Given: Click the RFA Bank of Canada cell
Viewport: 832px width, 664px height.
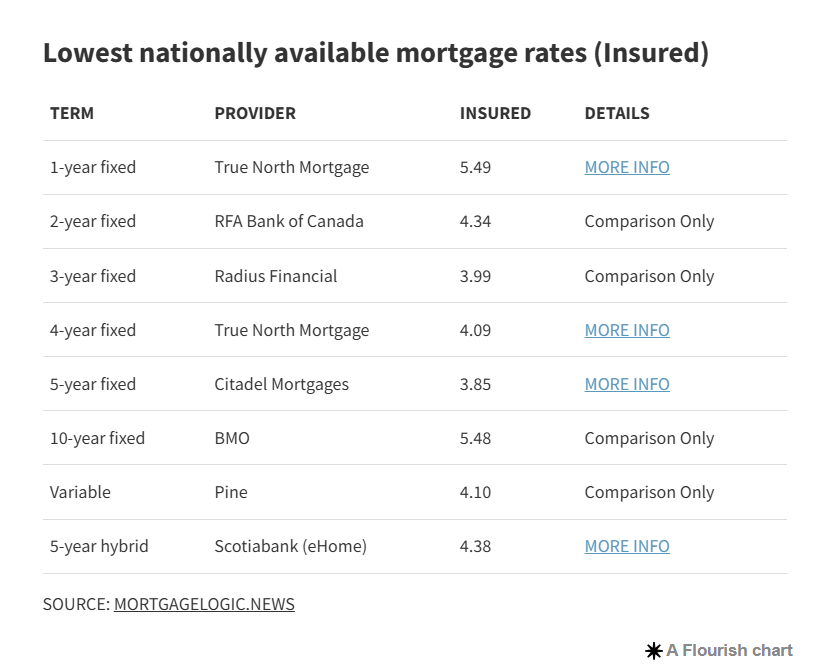Looking at the screenshot, I should pos(289,222).
